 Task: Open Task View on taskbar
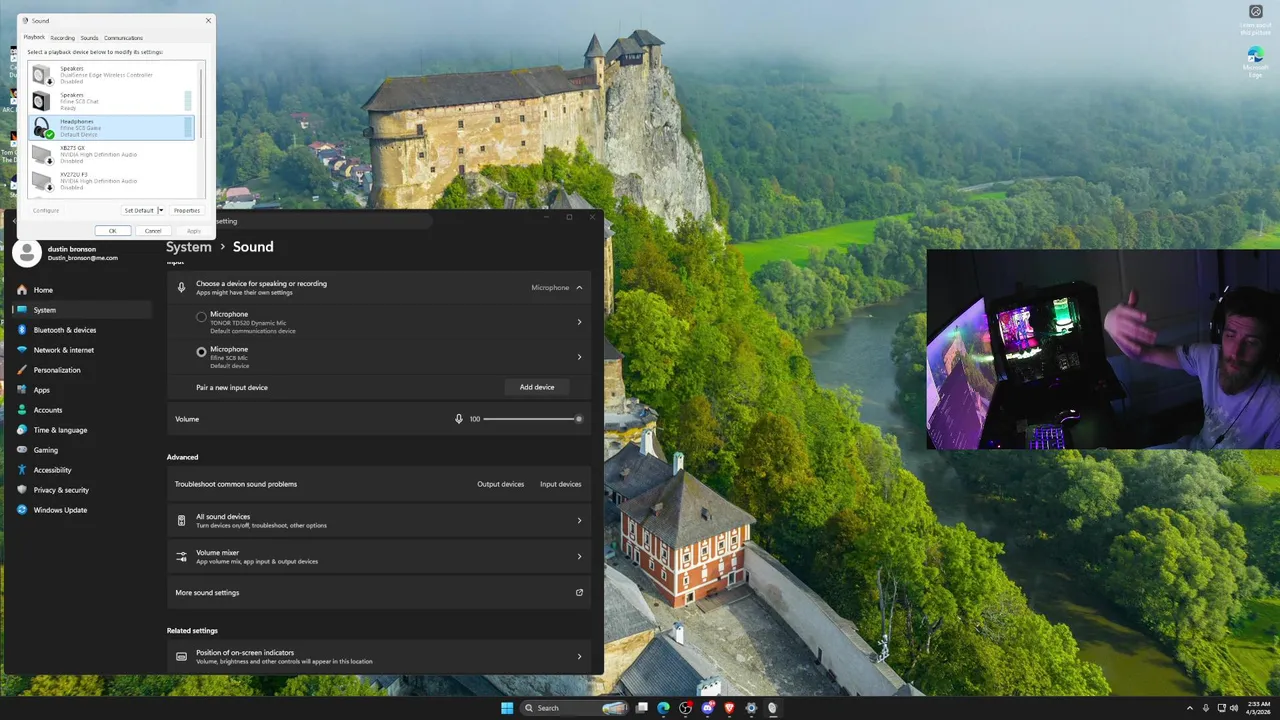pyautogui.click(x=641, y=708)
